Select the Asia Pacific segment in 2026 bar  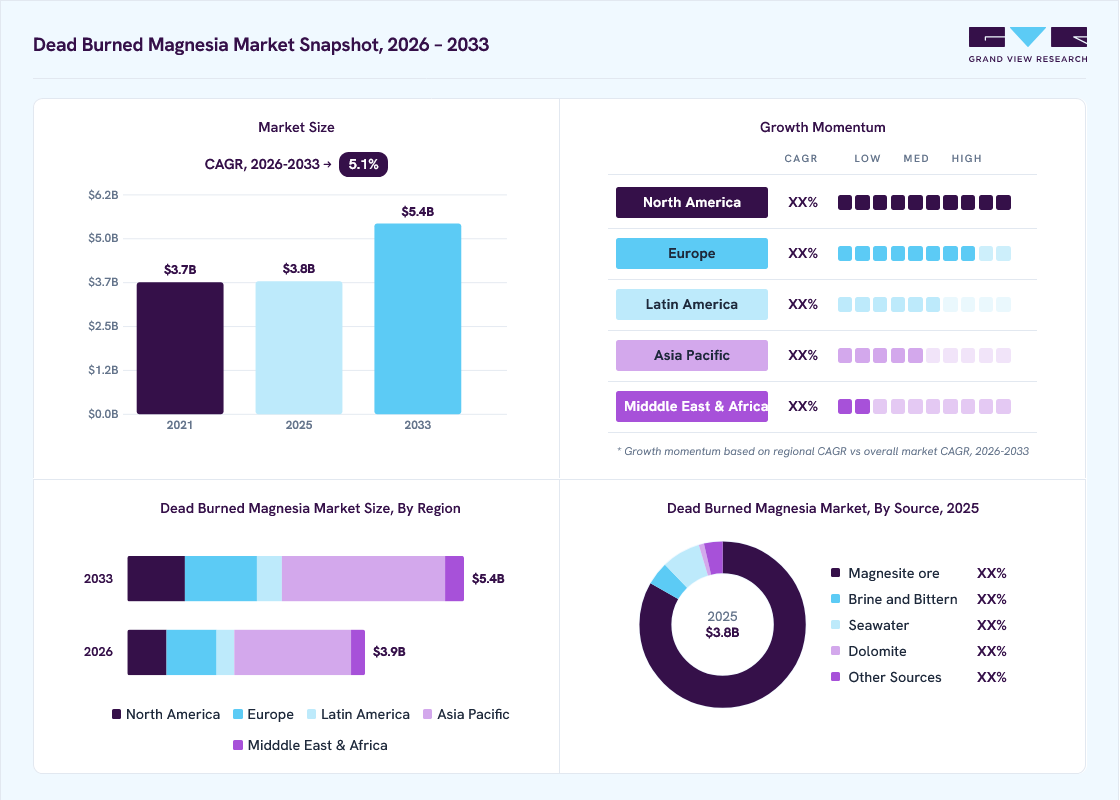[x=293, y=652]
